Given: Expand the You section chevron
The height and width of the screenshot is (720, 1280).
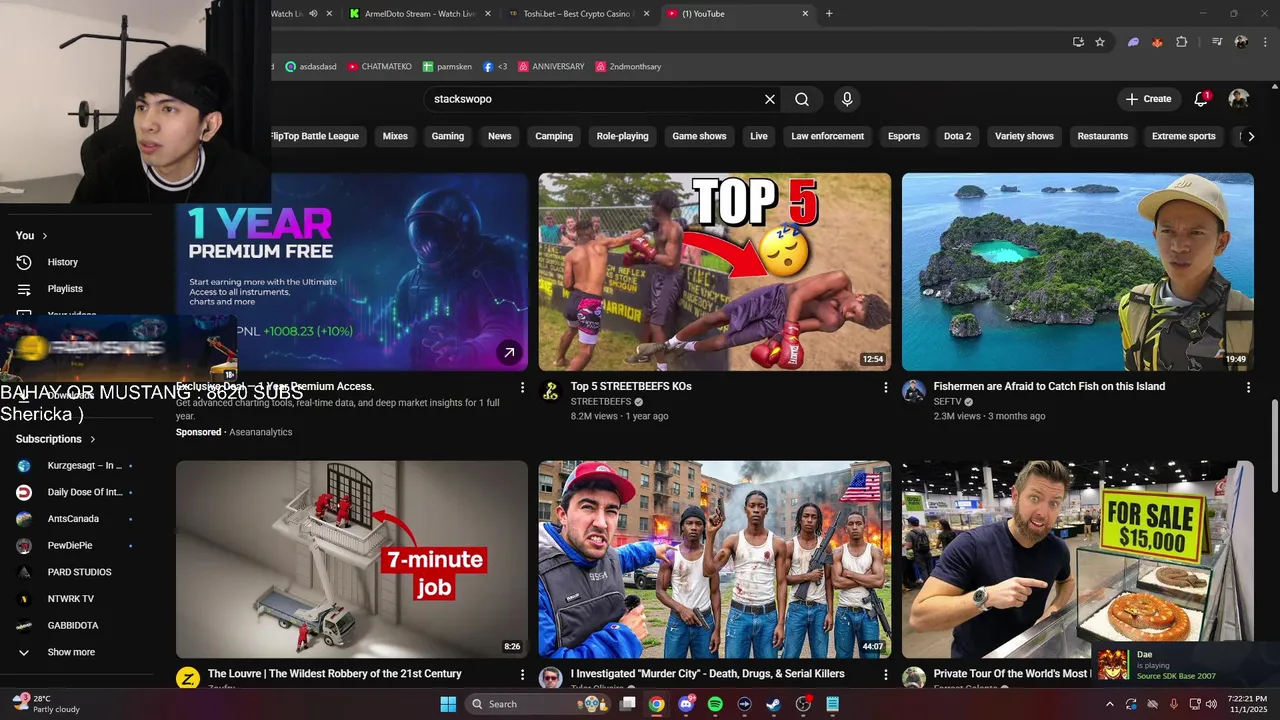Looking at the screenshot, I should click(45, 236).
